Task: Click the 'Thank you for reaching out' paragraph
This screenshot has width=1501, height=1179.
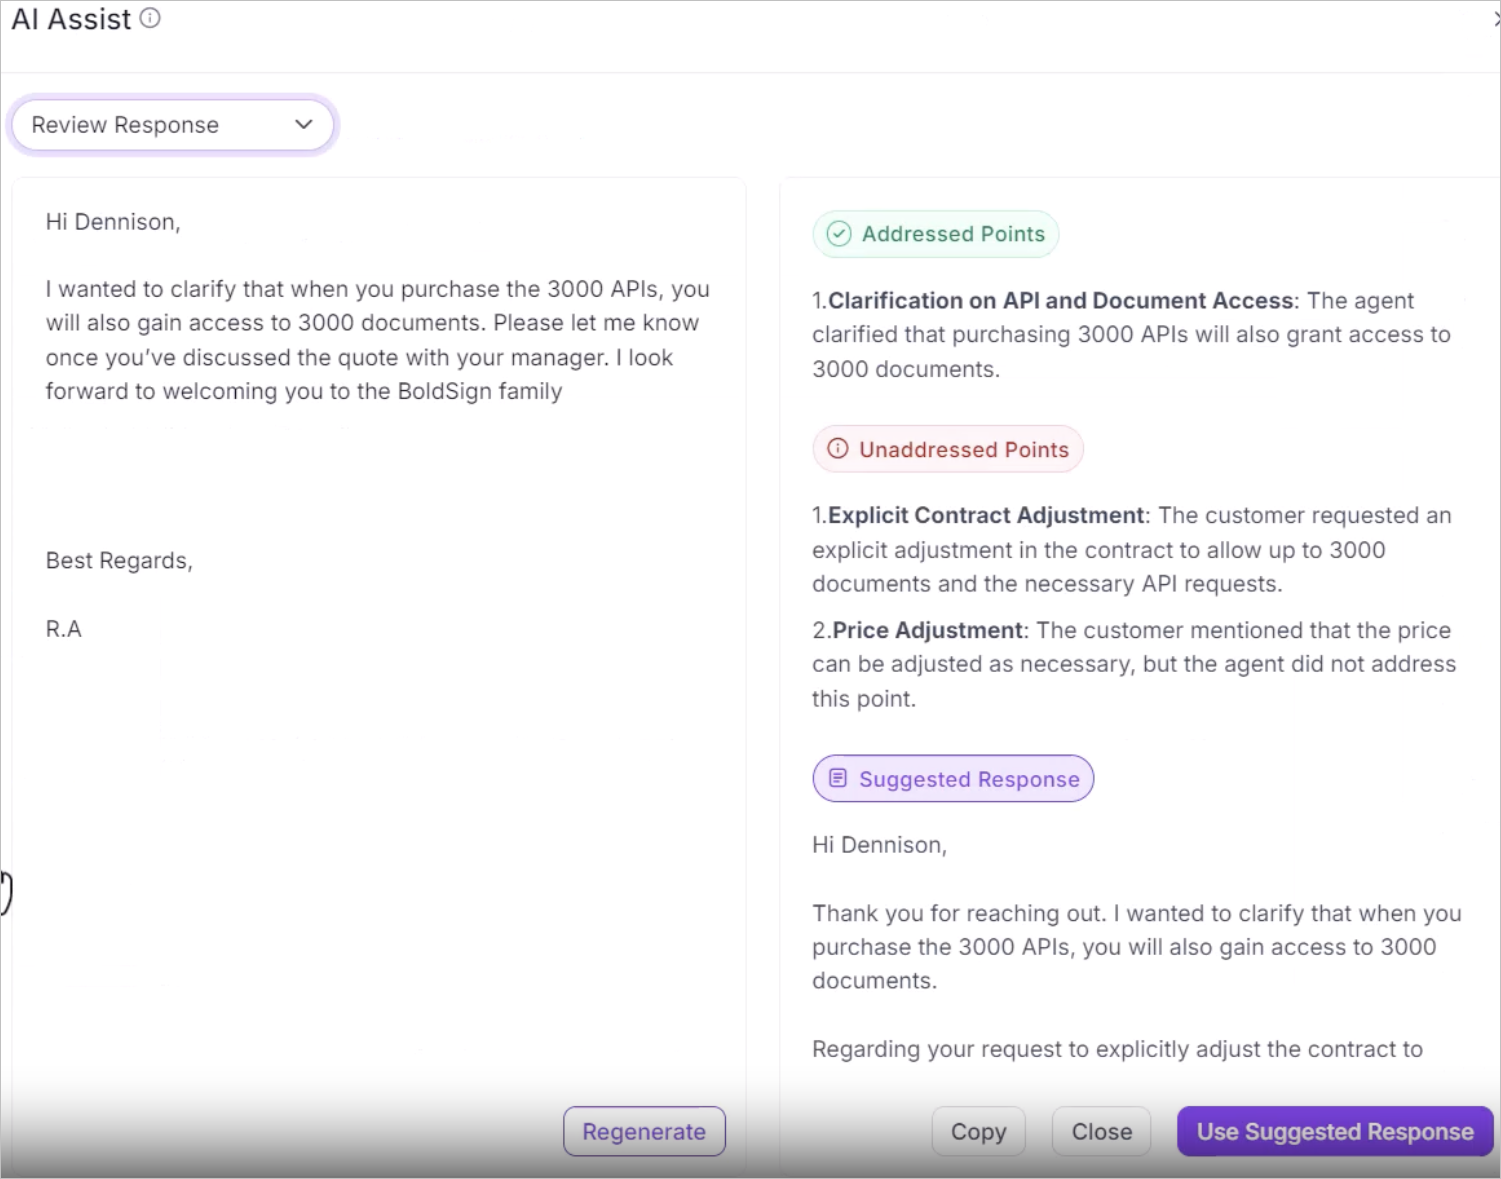Action: [x=1137, y=947]
